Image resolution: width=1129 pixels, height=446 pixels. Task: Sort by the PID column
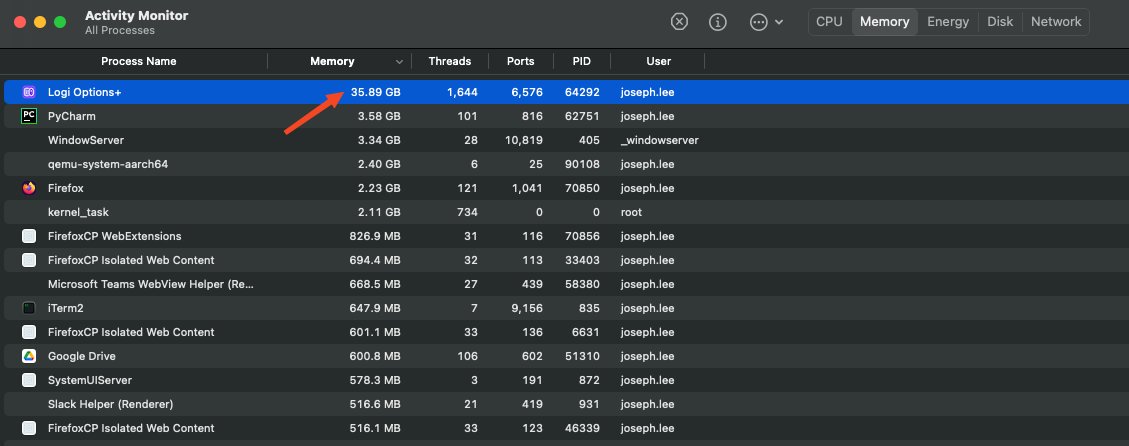(x=582, y=61)
